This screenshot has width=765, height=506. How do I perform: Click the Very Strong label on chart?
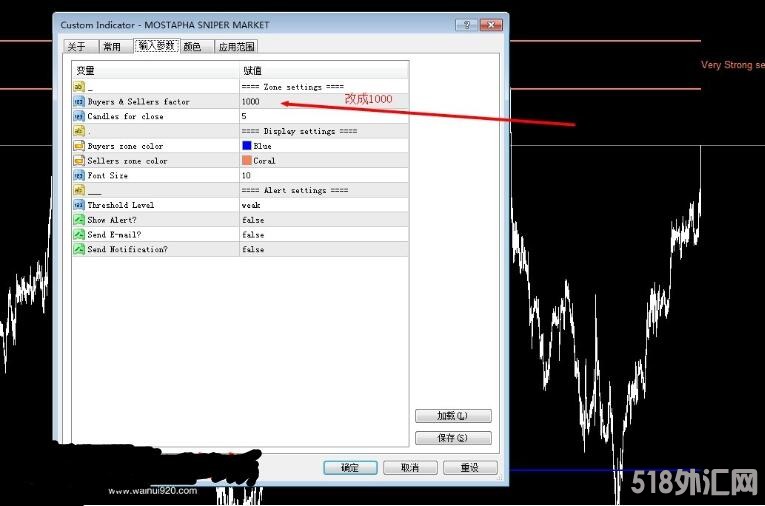pyautogui.click(x=733, y=65)
